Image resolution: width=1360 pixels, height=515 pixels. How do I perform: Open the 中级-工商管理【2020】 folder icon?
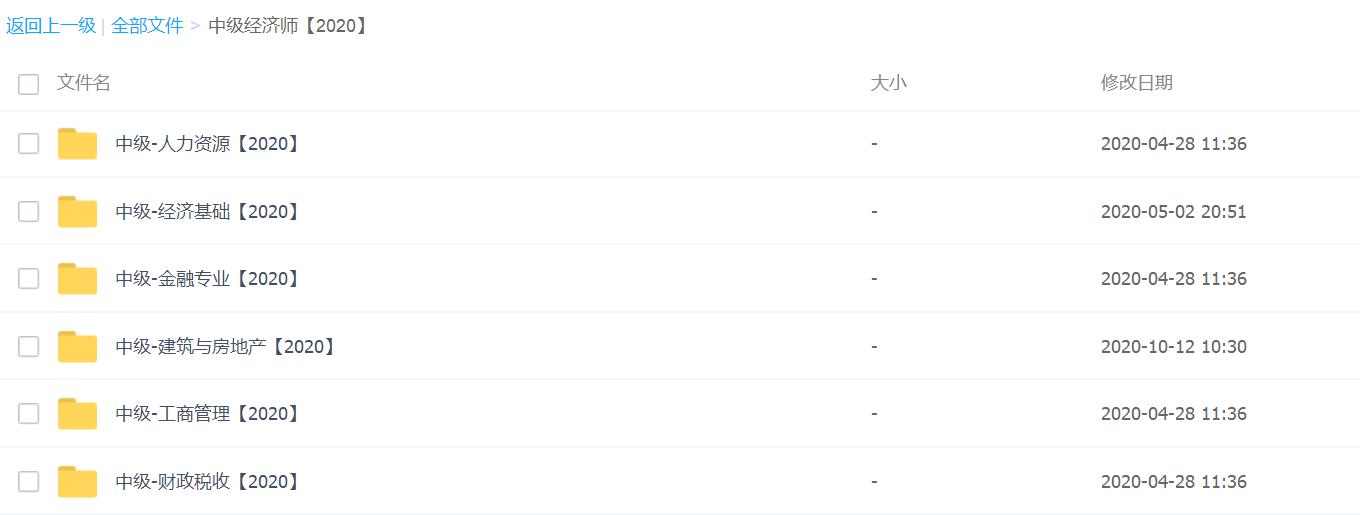[77, 414]
